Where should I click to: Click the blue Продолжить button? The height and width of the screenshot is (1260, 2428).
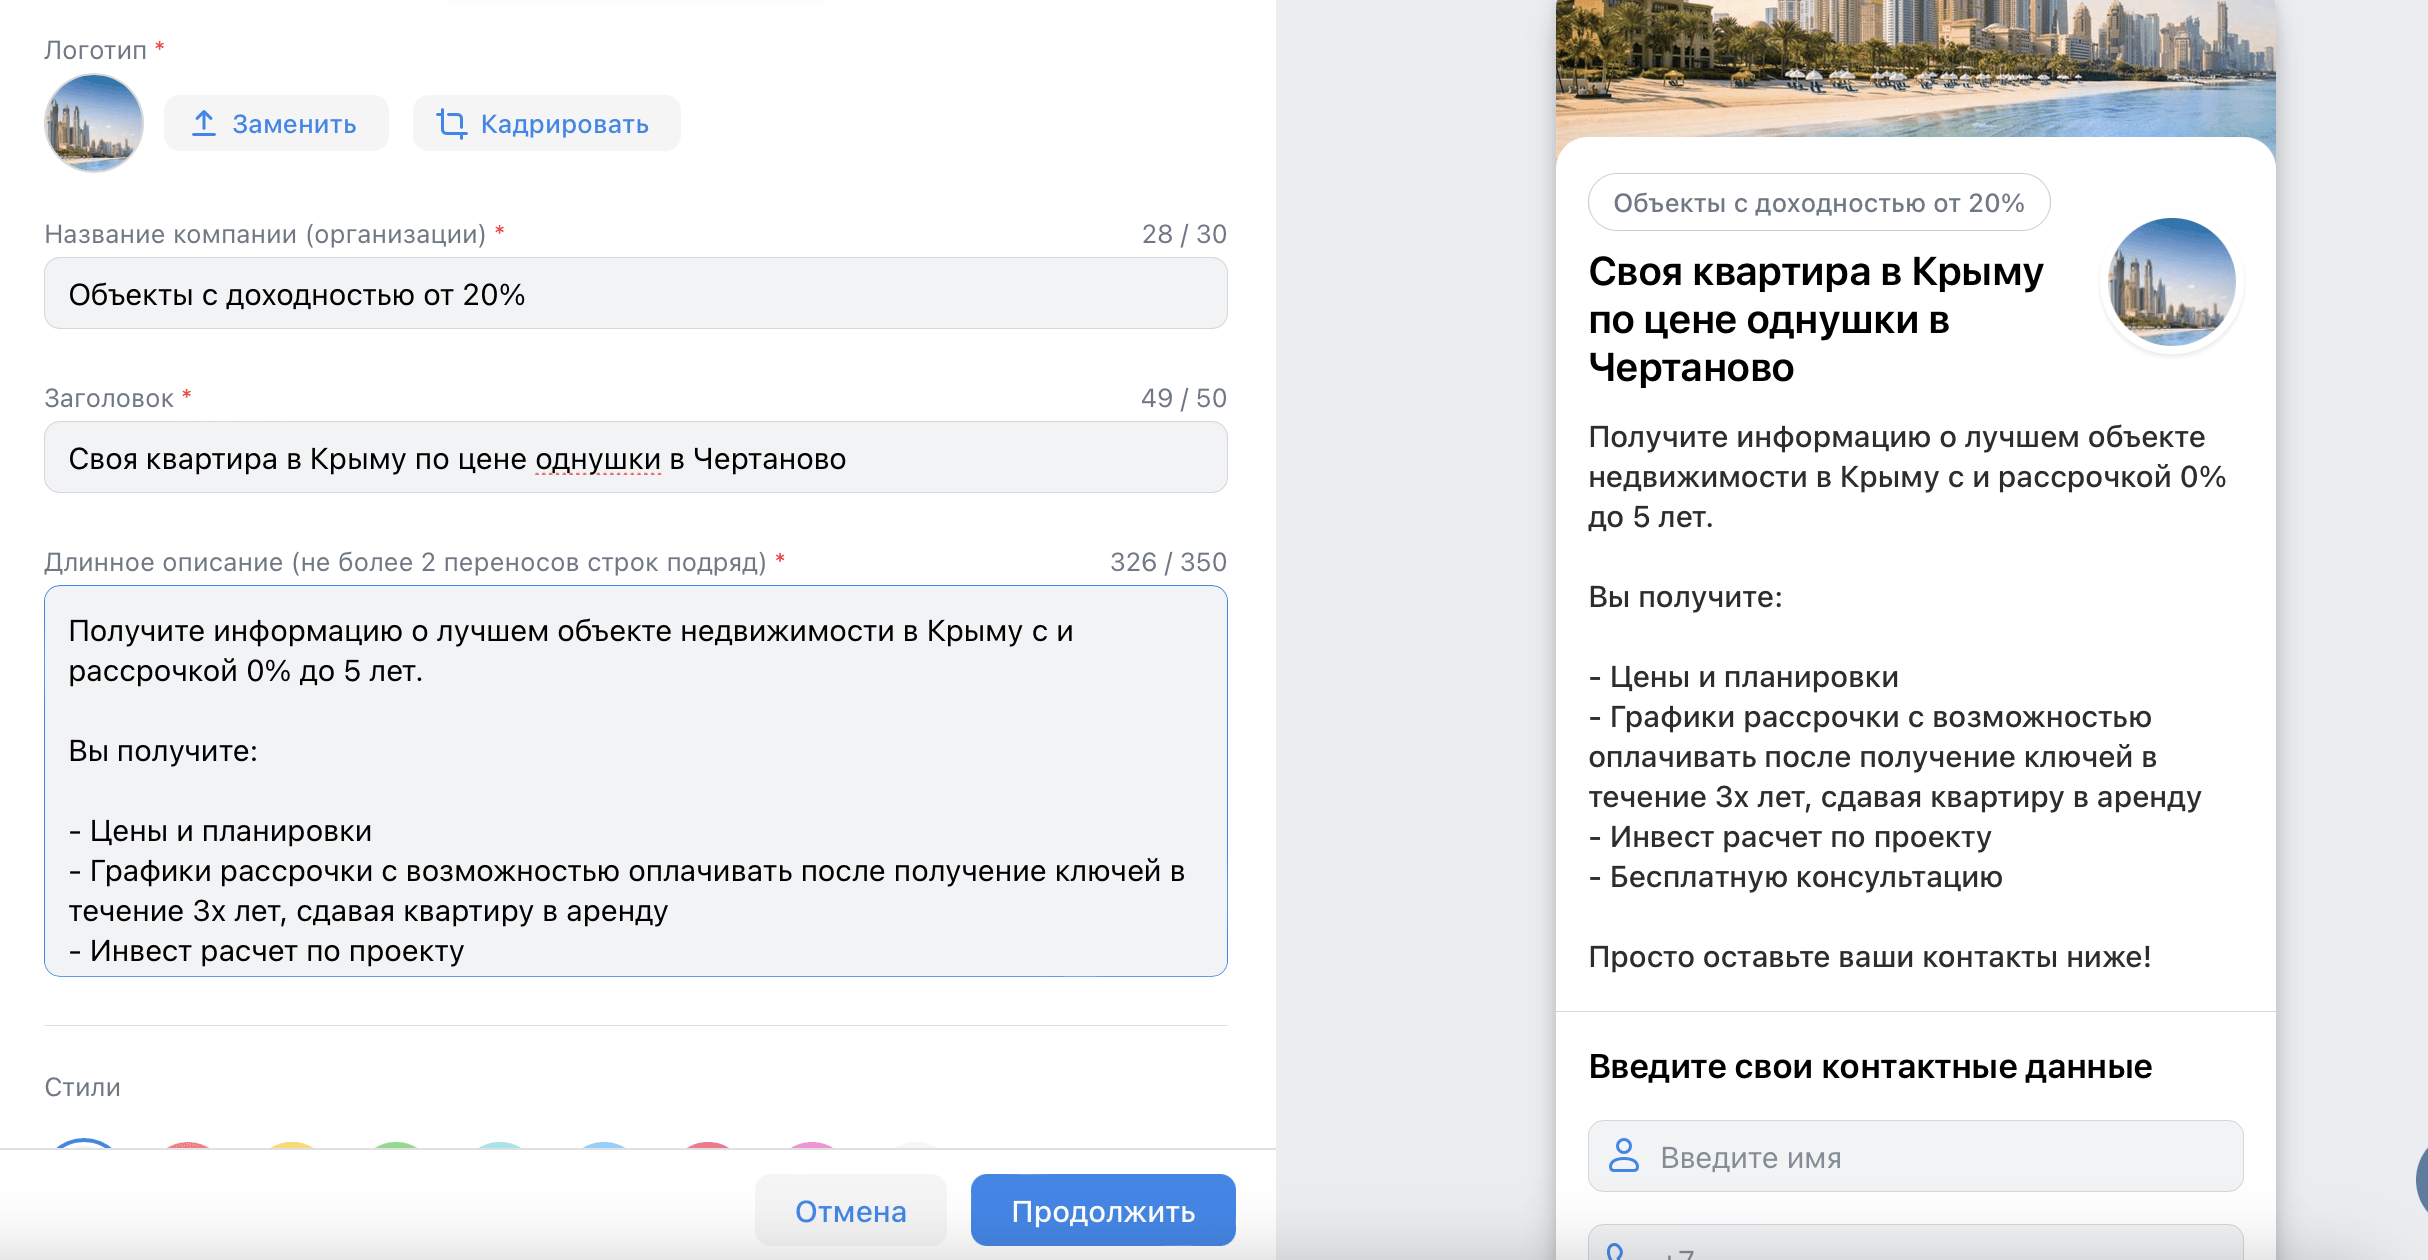1103,1211
